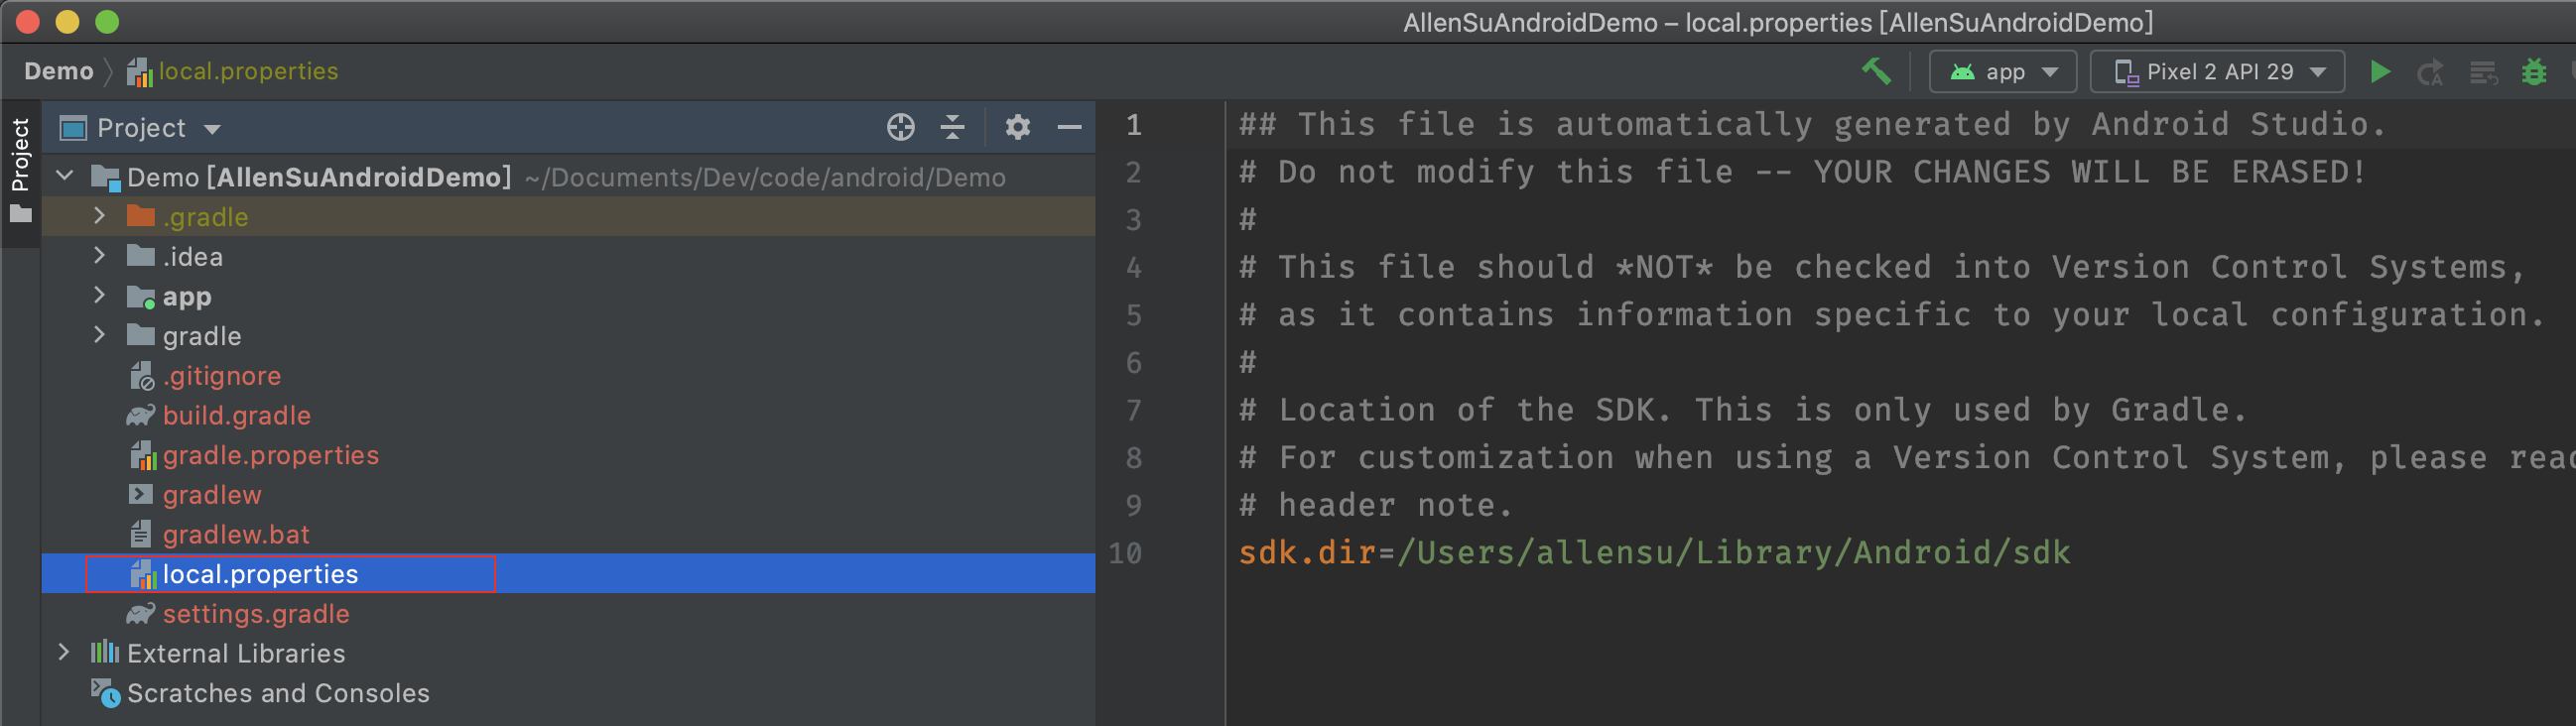Expand the .idea folder arrow
The height and width of the screenshot is (726, 2576).
99,256
